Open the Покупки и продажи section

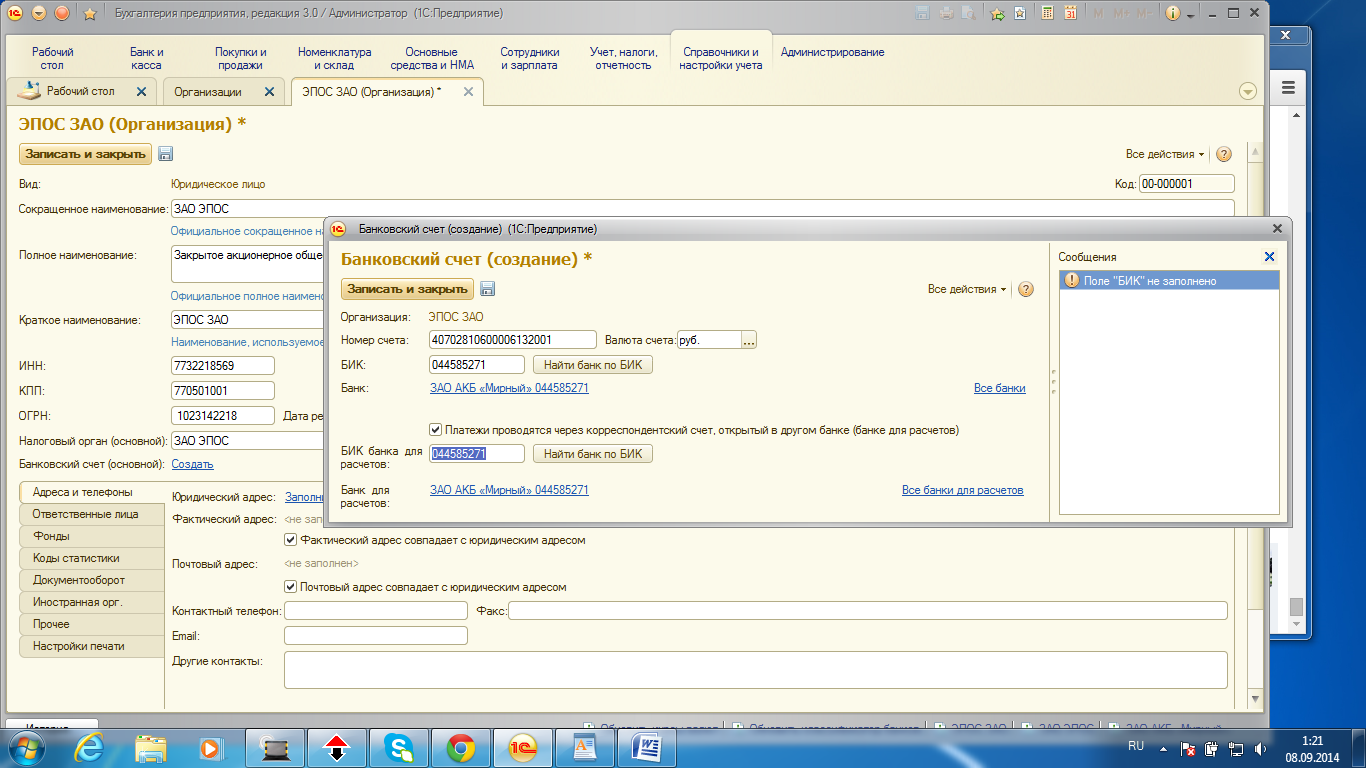click(241, 58)
